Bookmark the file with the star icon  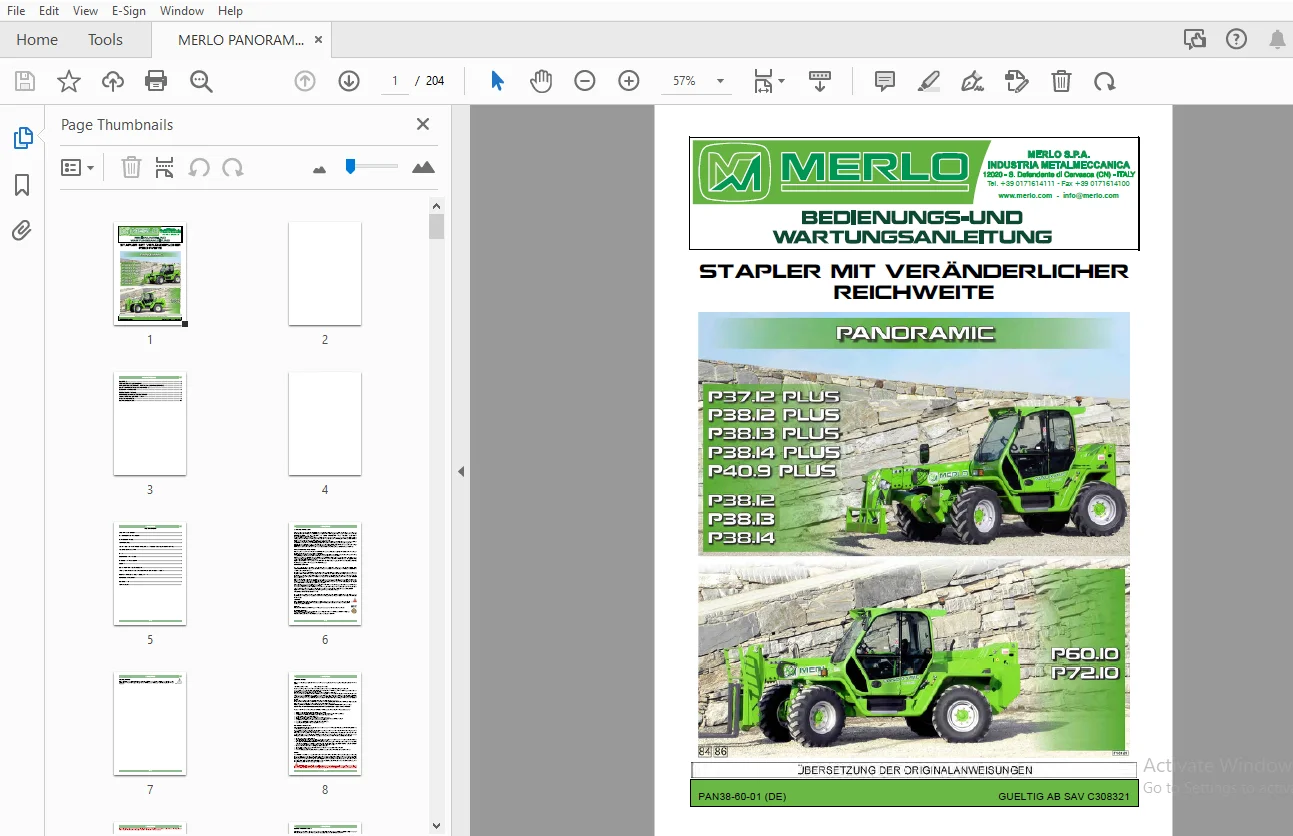click(69, 81)
